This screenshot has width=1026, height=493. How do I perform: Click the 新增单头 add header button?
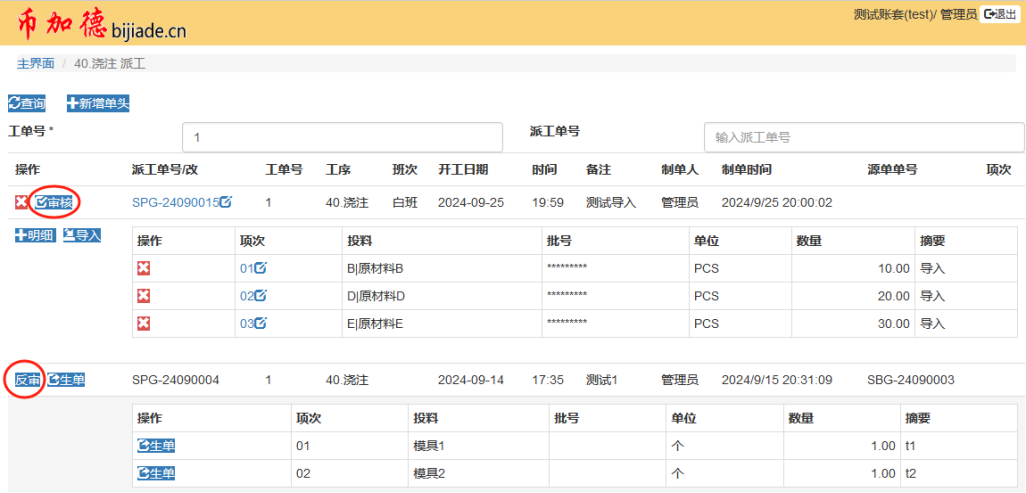(x=98, y=103)
